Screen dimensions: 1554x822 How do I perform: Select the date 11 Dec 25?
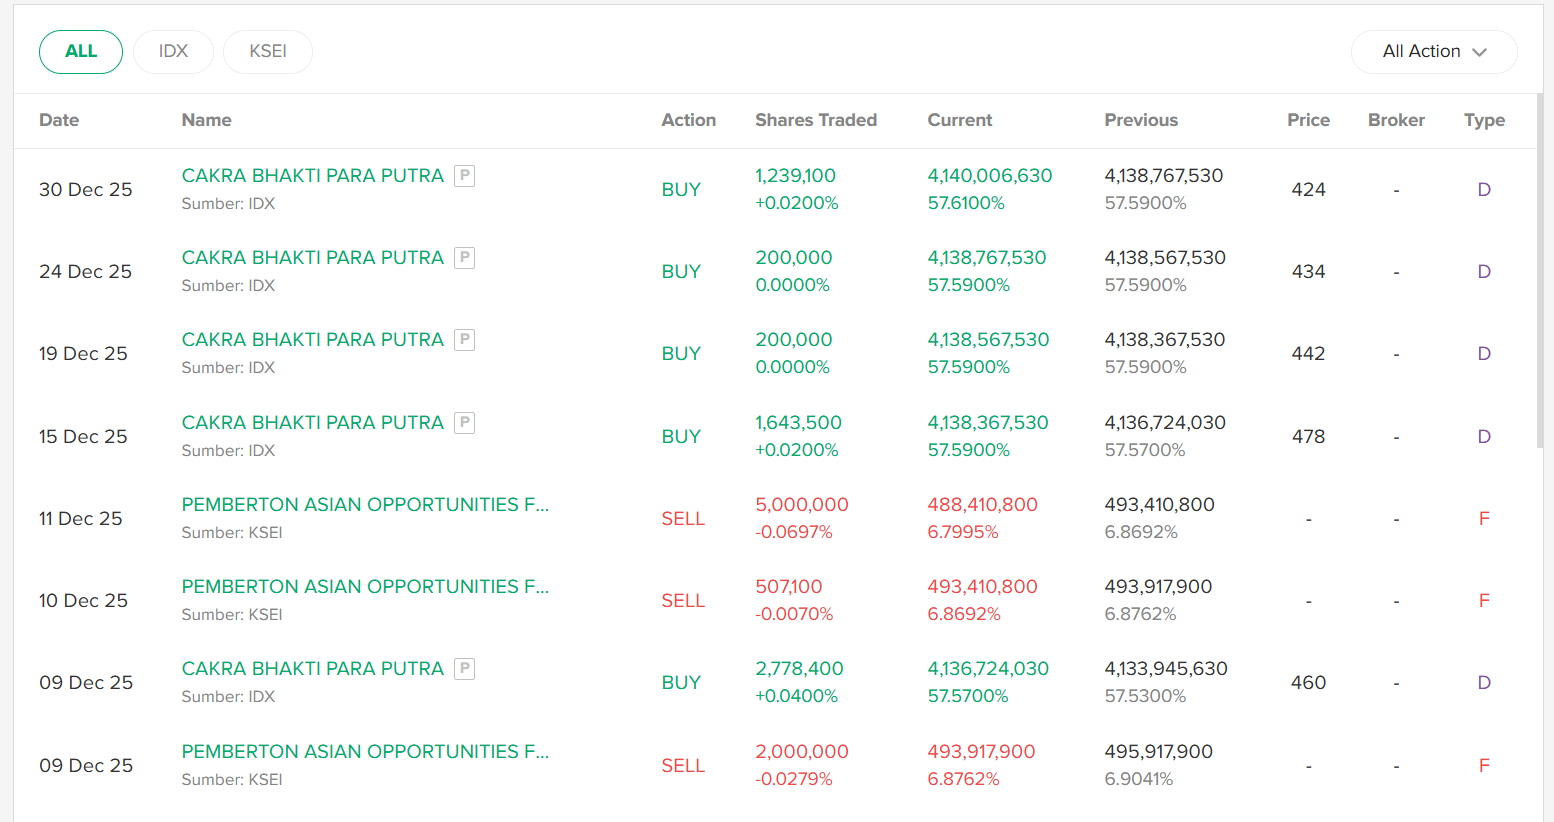(81, 519)
